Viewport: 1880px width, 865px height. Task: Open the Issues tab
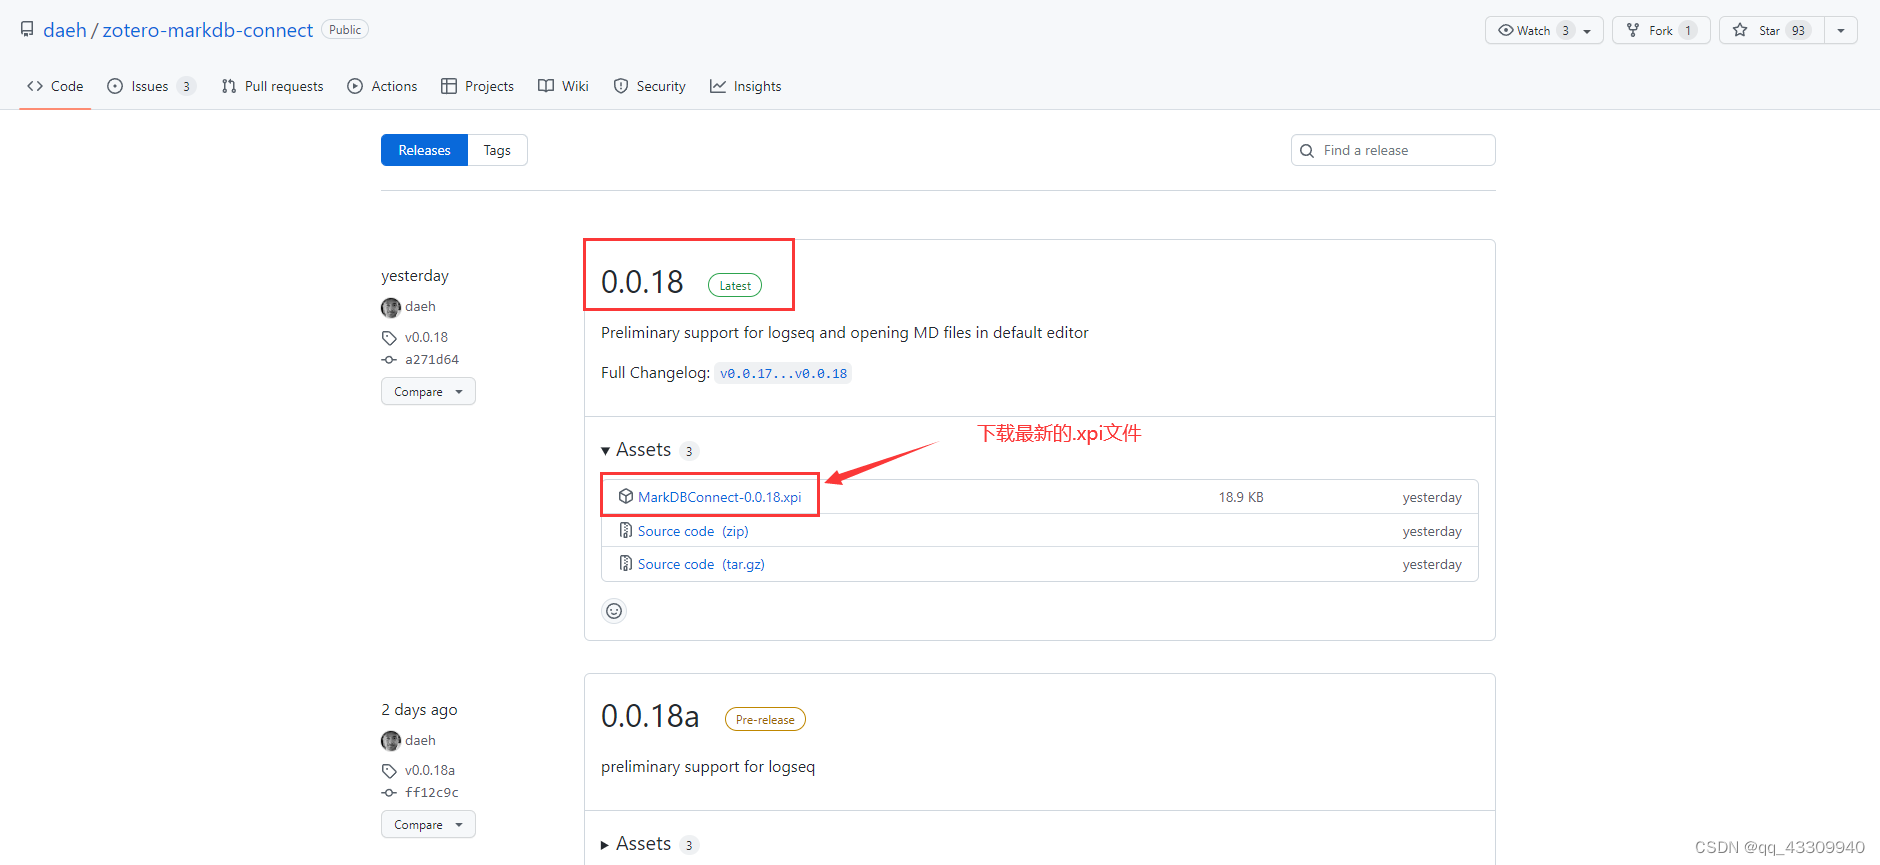pyautogui.click(x=150, y=86)
